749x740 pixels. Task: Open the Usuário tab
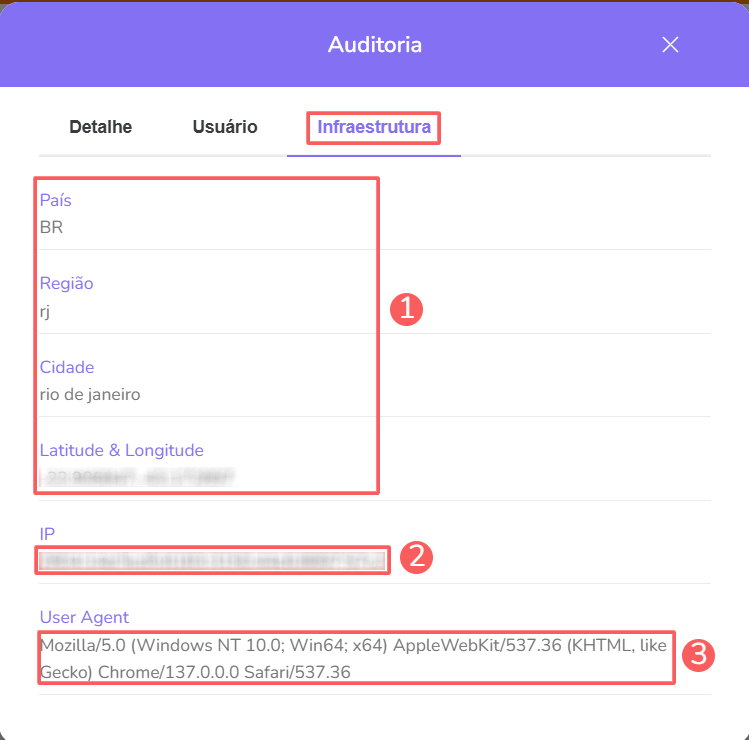click(225, 127)
